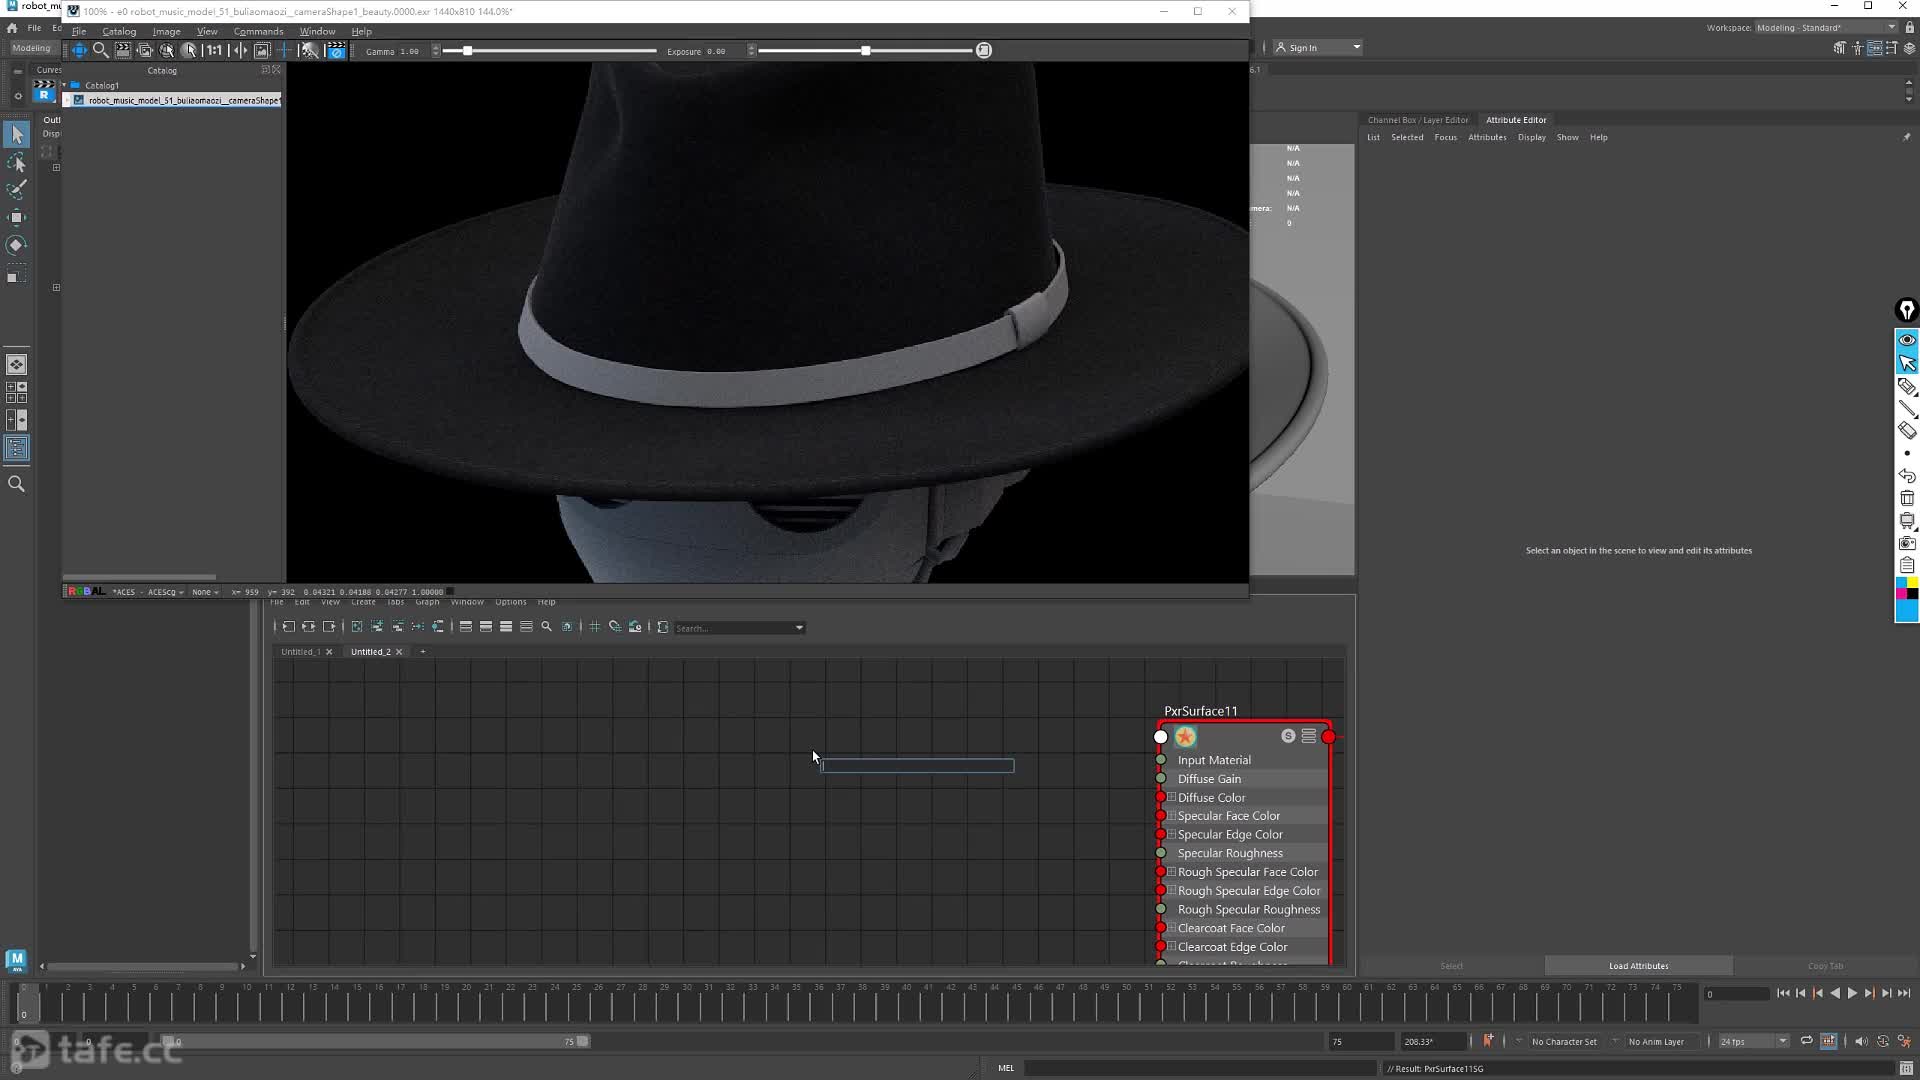Image resolution: width=1920 pixels, height=1080 pixels.
Task: Toggle playback loop mode icon
Action: 1806,1041
